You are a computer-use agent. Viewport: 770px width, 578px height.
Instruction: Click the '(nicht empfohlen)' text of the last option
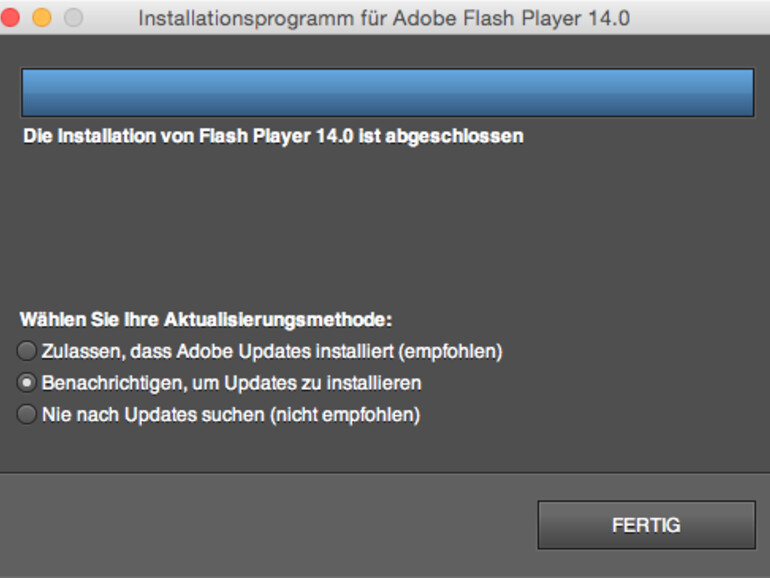[x=344, y=414]
